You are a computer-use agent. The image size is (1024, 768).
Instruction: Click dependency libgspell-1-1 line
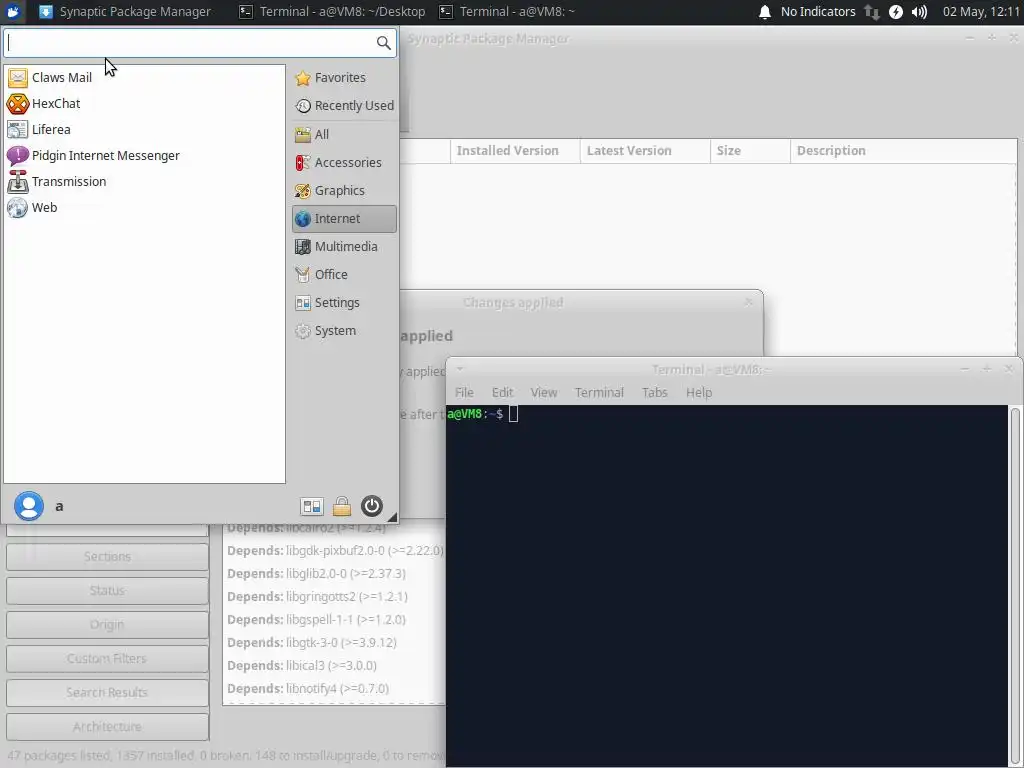[316, 620]
